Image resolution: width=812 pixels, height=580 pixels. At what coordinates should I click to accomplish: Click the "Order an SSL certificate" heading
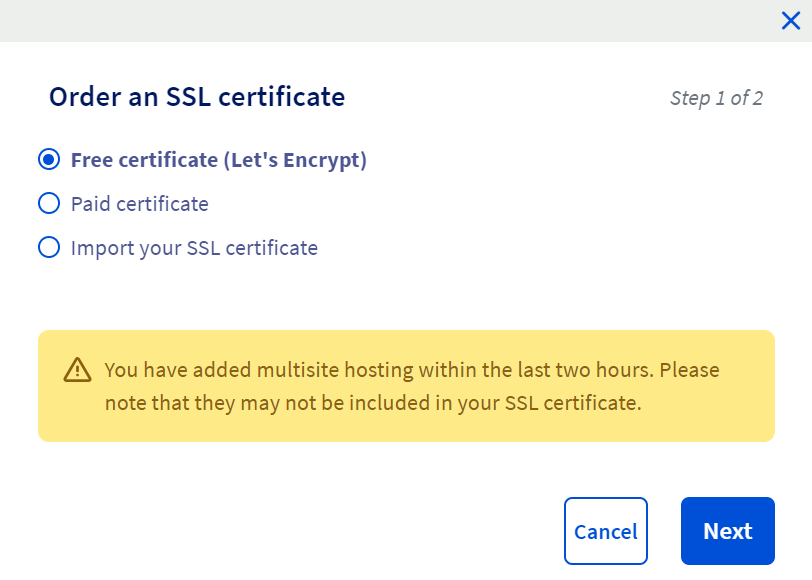pyautogui.click(x=197, y=97)
